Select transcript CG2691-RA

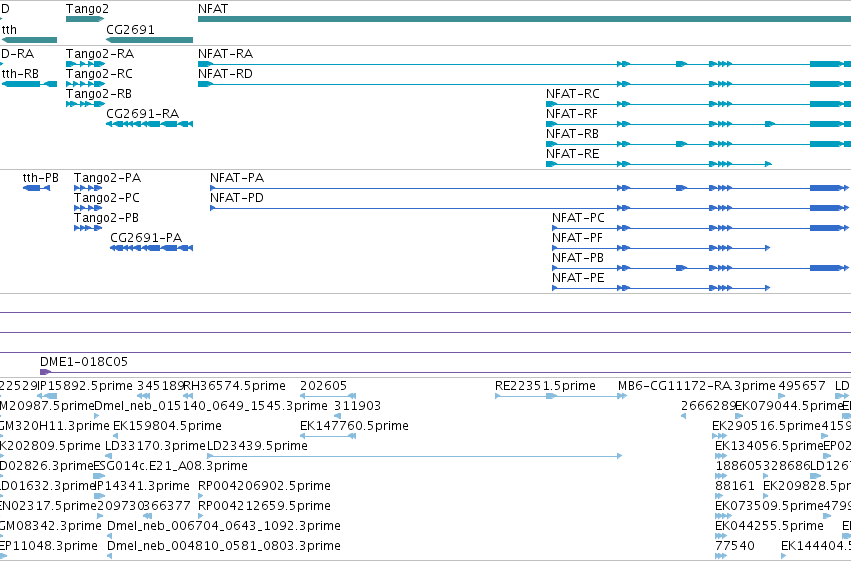coord(149,124)
